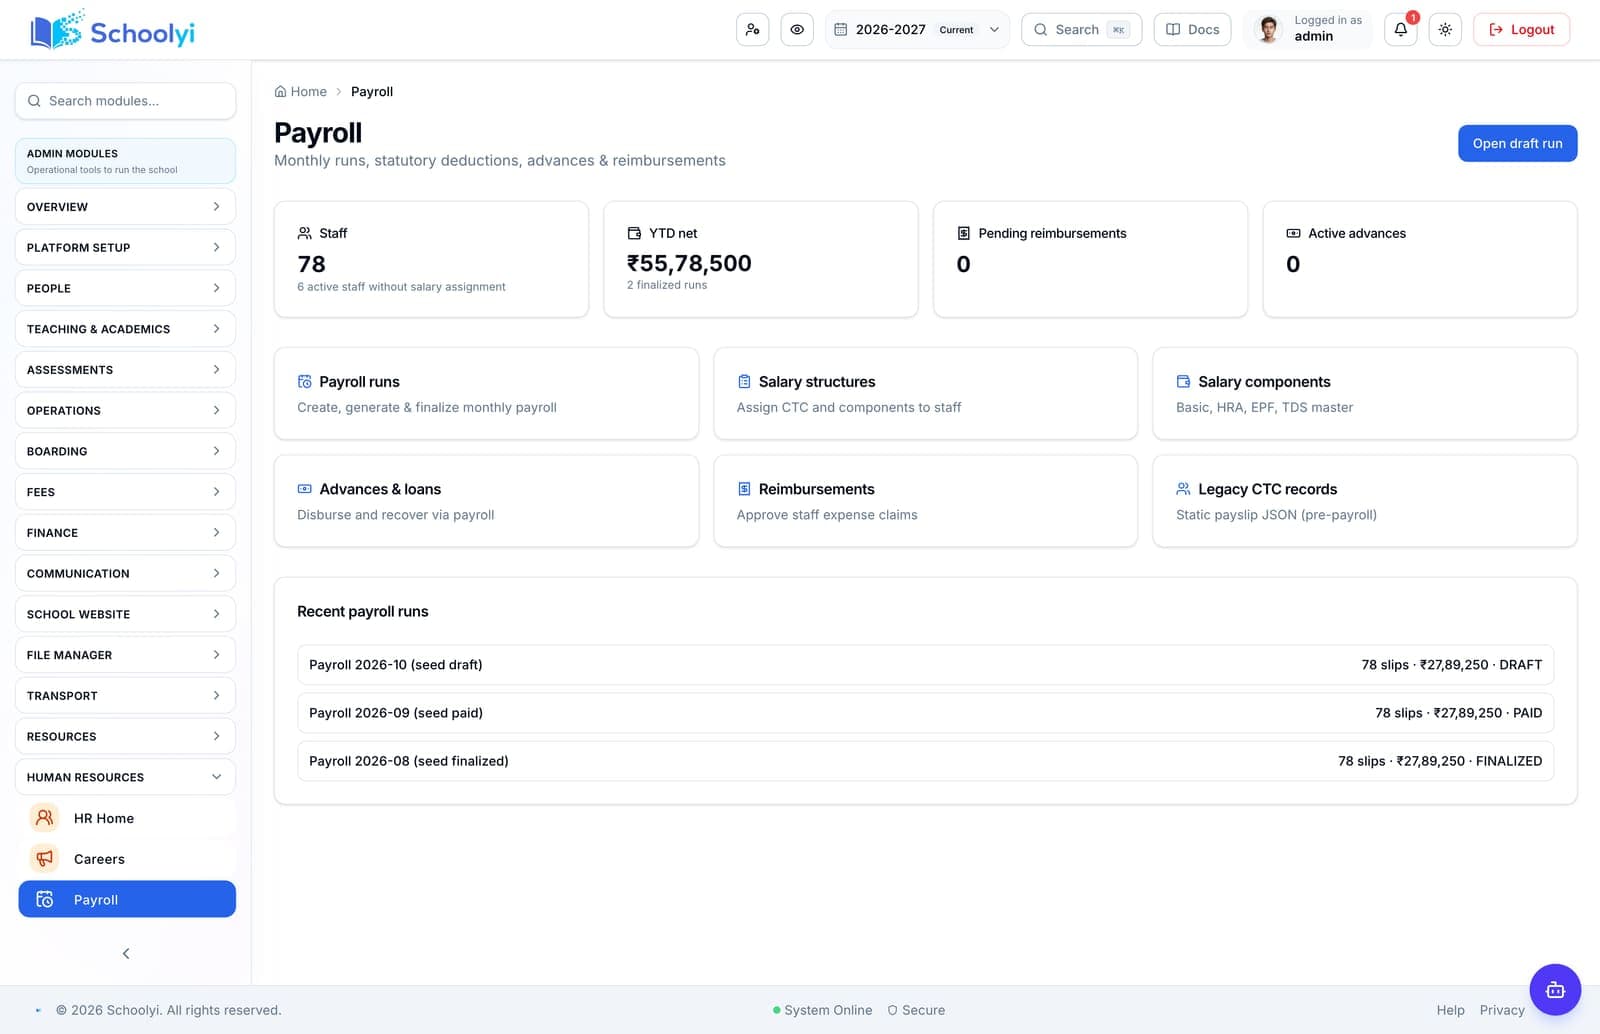Select Payroll in the sidebar
Viewport: 1600px width, 1034px height.
tap(127, 899)
